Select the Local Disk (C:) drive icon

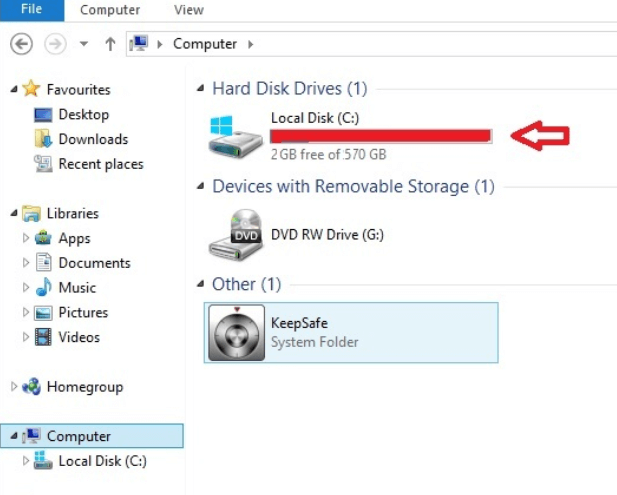236,137
